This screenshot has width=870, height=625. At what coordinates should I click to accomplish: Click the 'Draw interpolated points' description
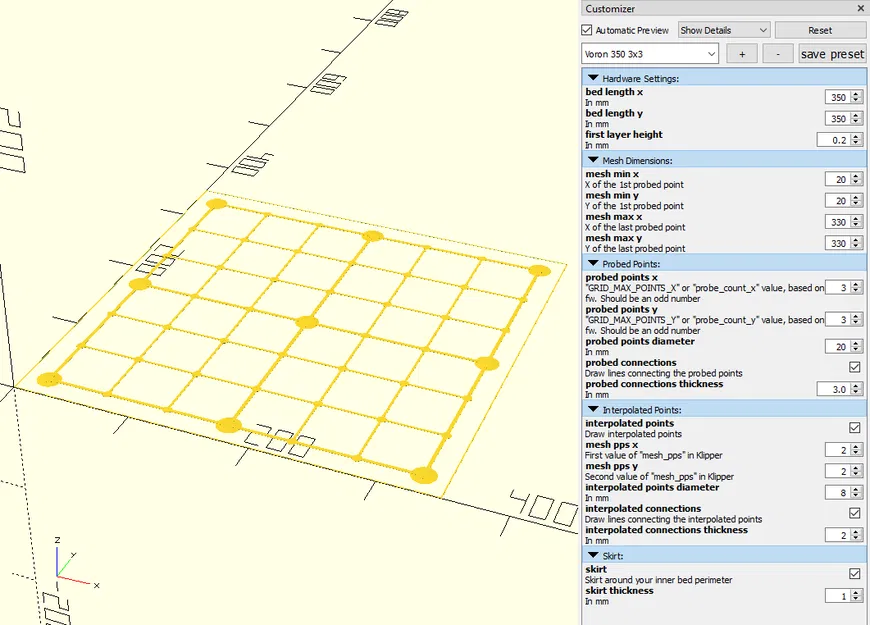click(633, 434)
